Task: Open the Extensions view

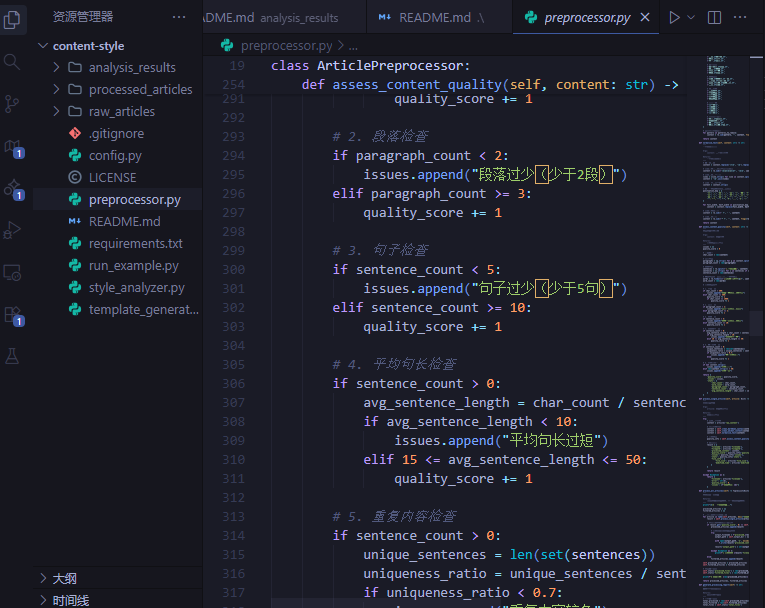Action: pos(12,314)
